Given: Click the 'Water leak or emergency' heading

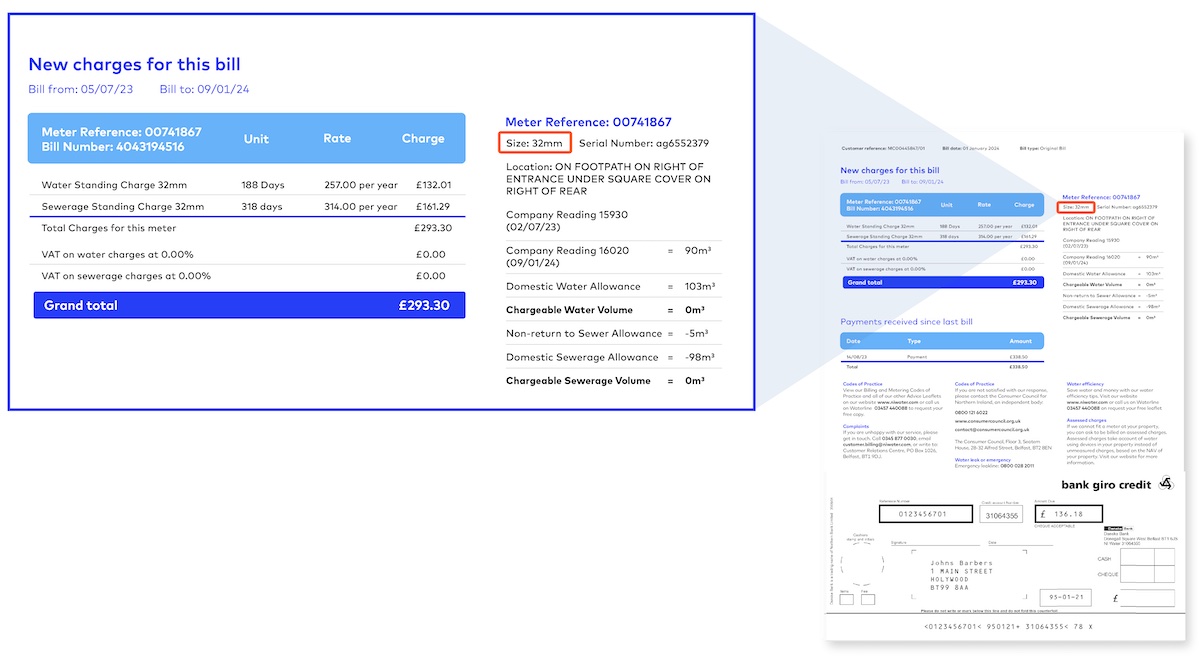Looking at the screenshot, I should click(983, 460).
